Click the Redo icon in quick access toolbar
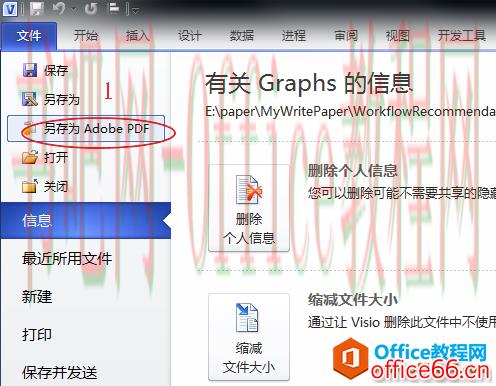496x386 pixels. (x=91, y=8)
